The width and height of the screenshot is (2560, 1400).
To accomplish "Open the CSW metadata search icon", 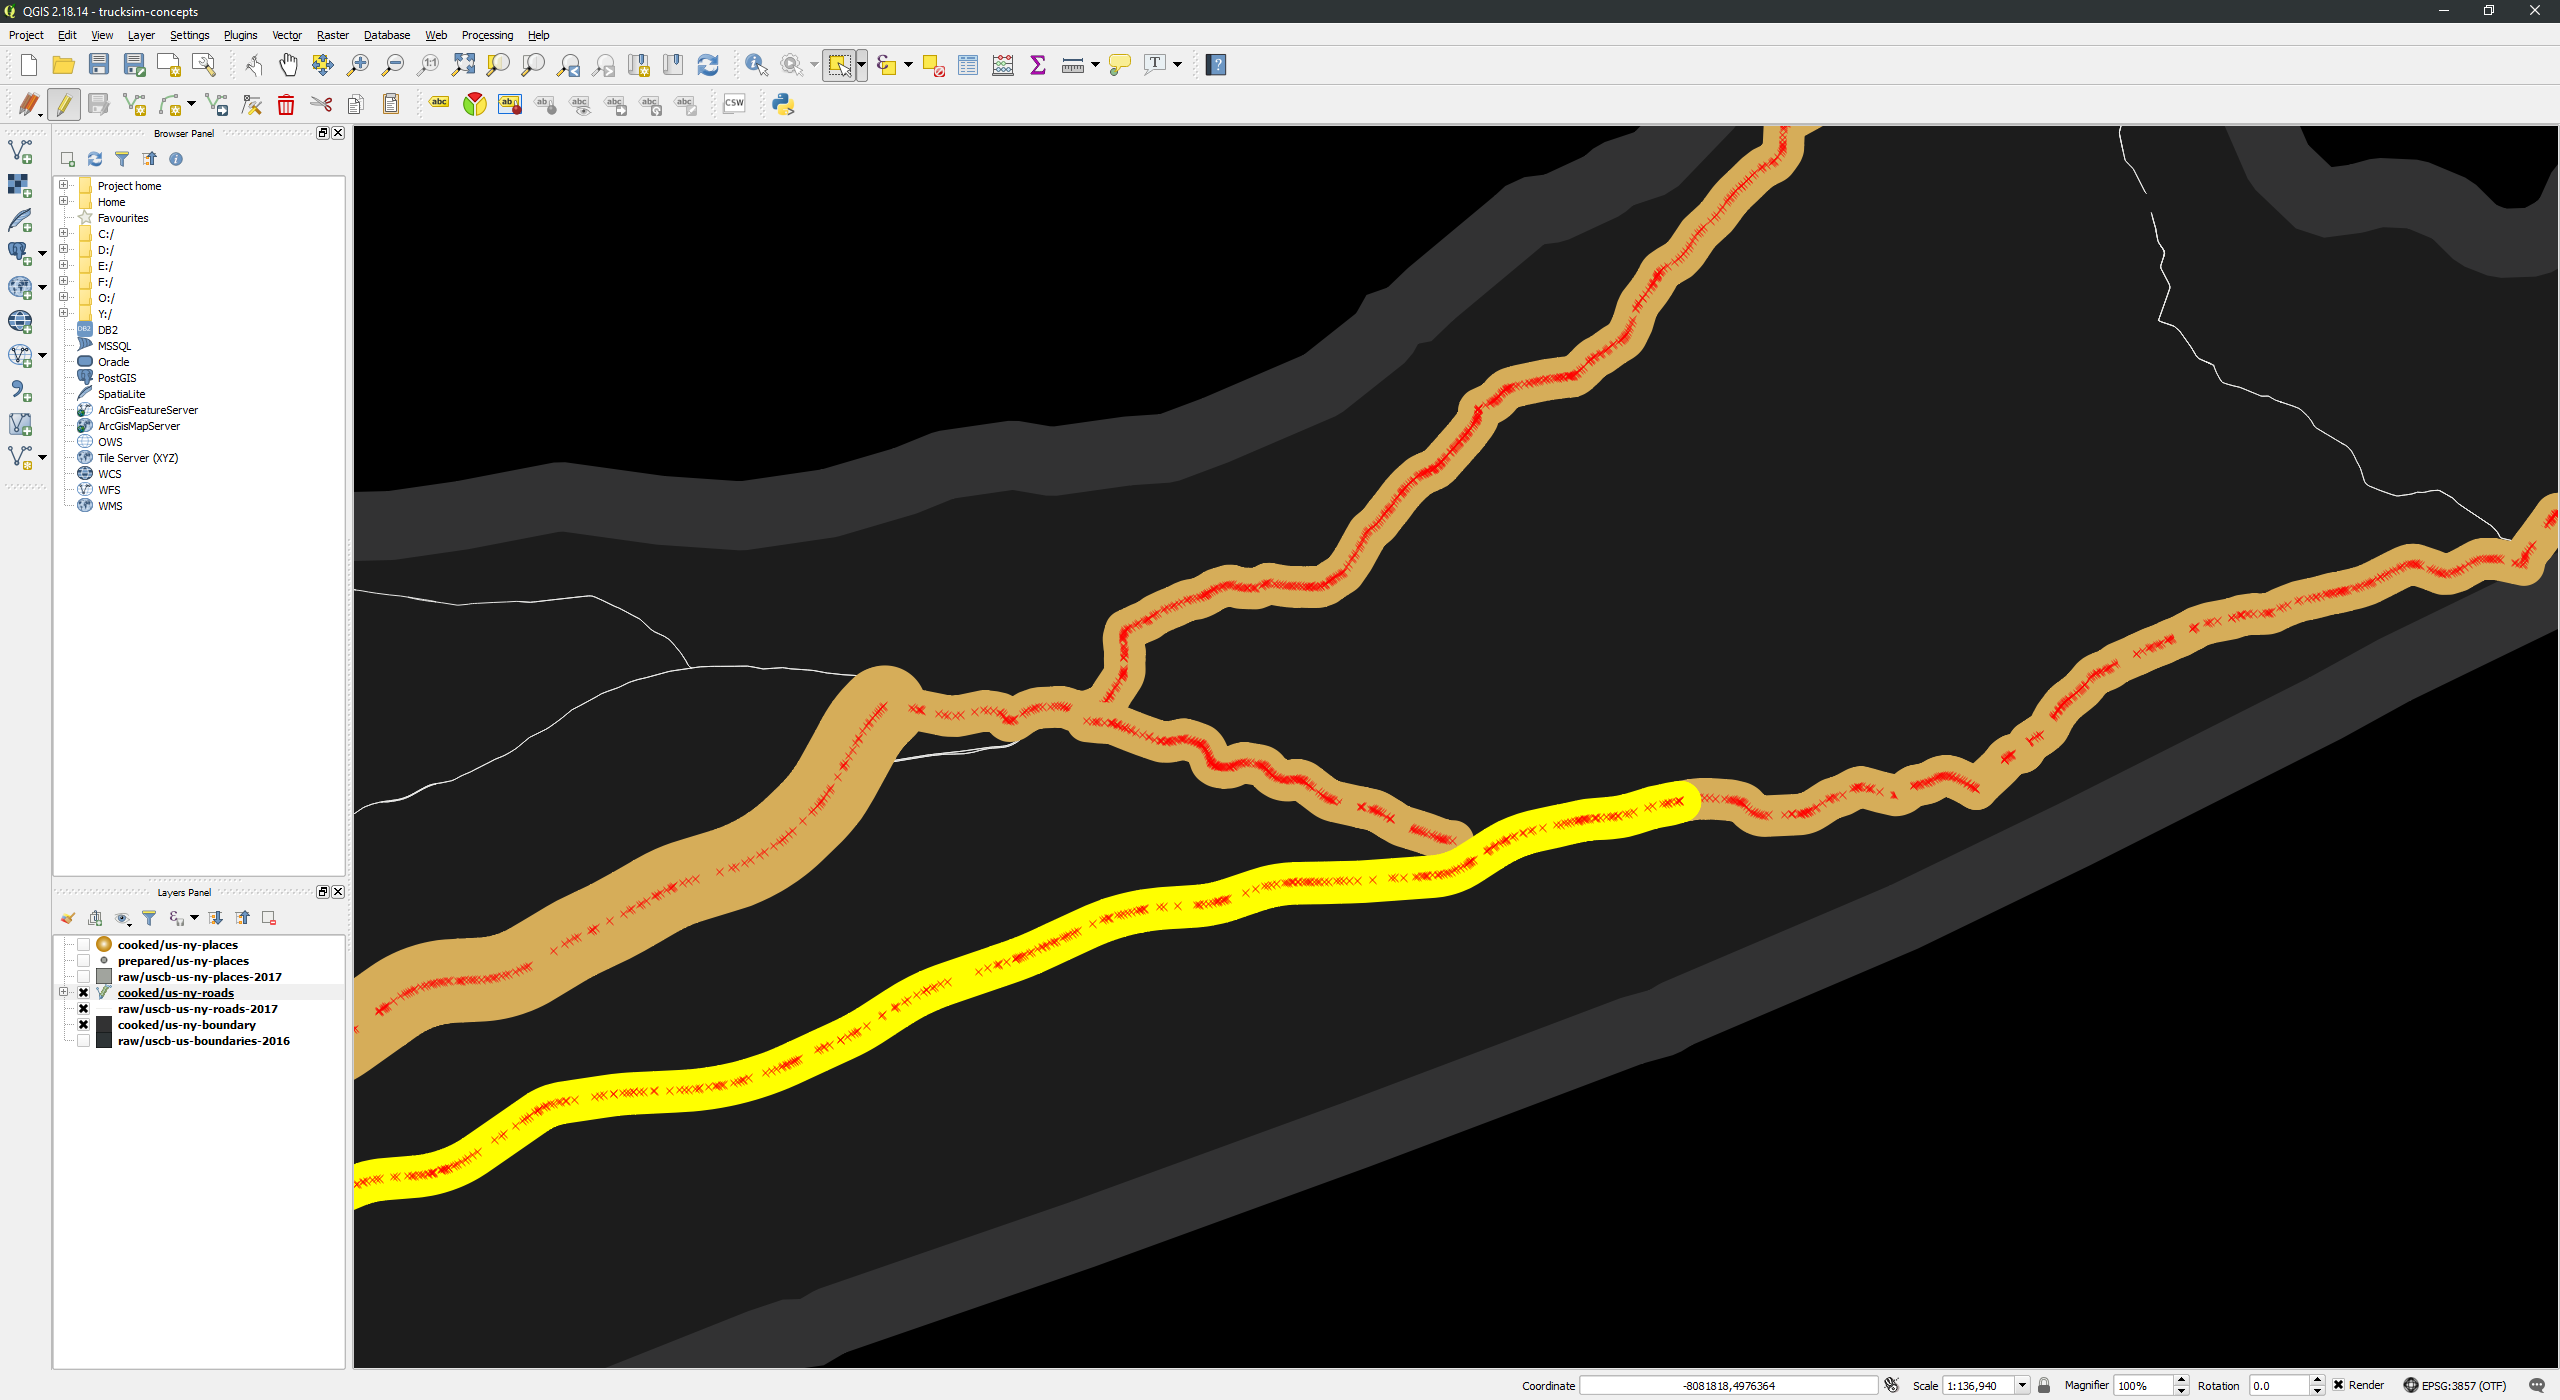I will [735, 104].
